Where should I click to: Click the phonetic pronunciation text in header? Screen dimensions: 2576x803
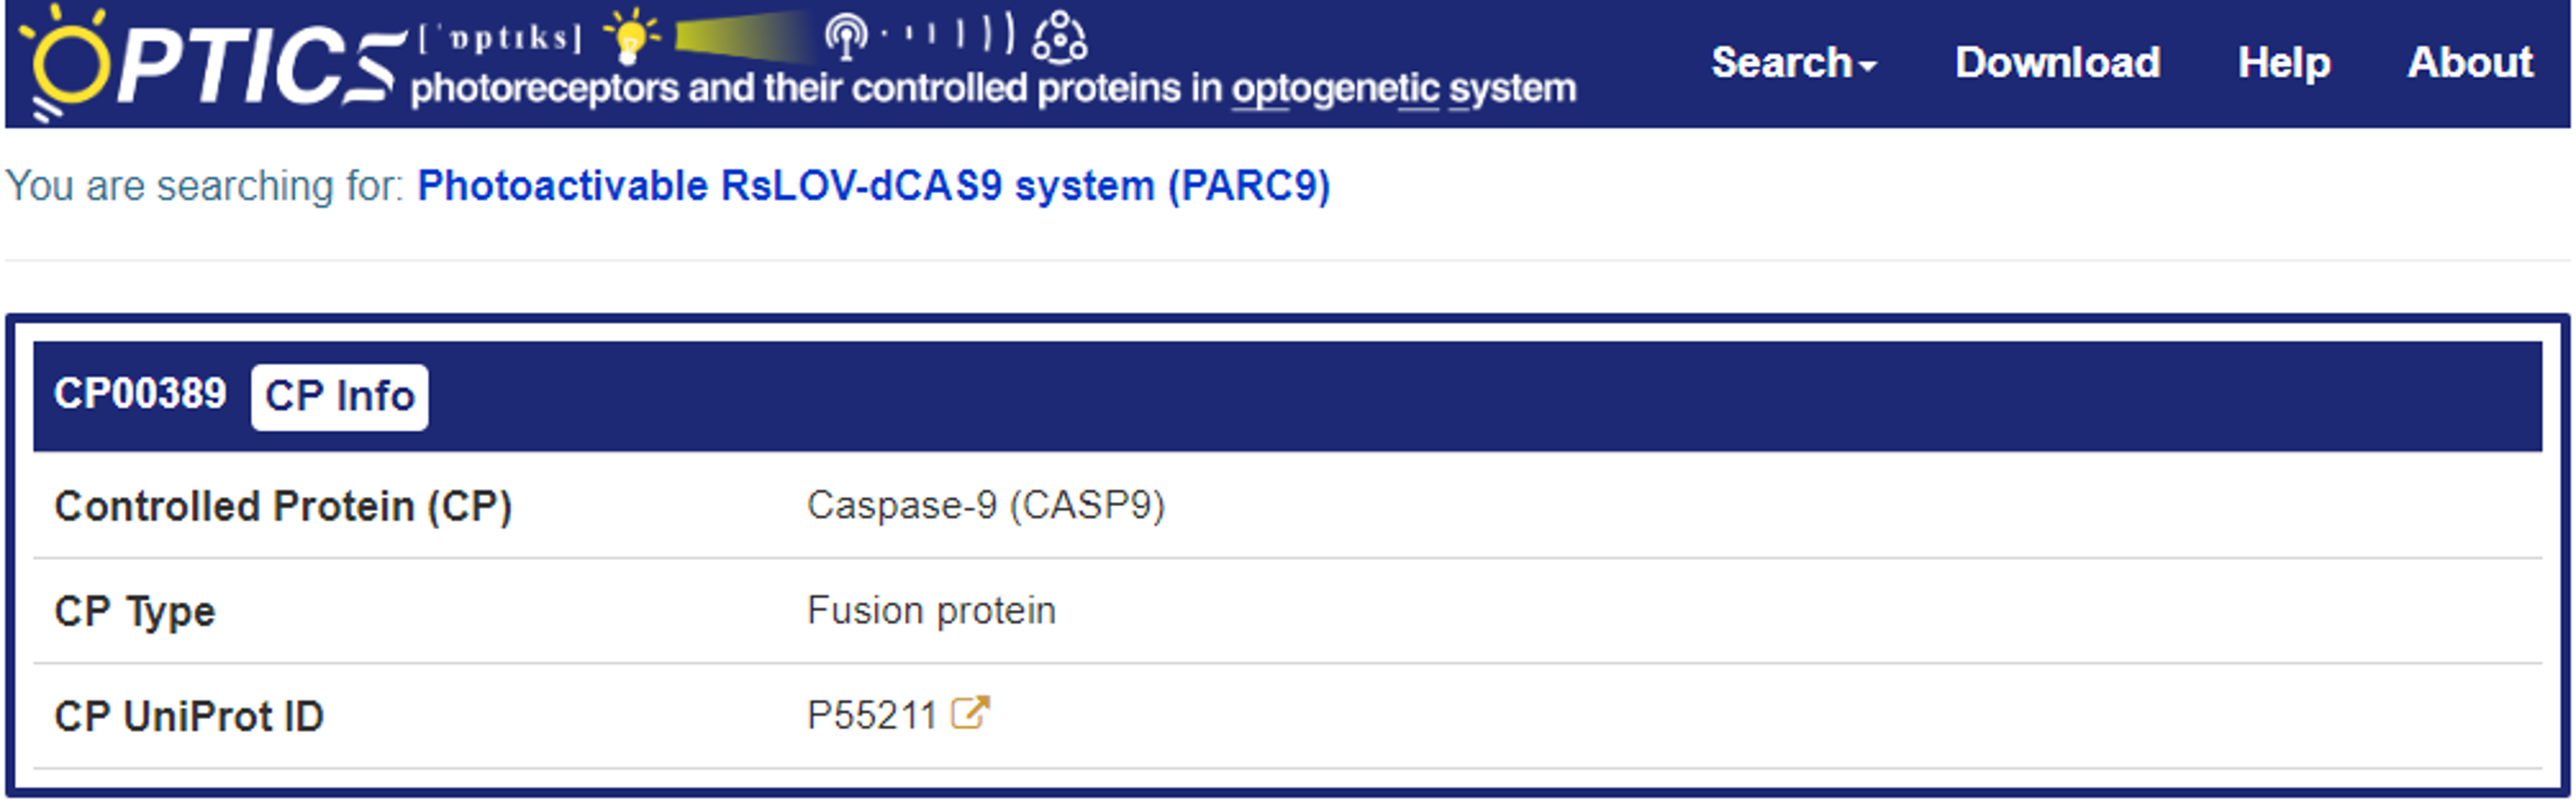tap(499, 38)
